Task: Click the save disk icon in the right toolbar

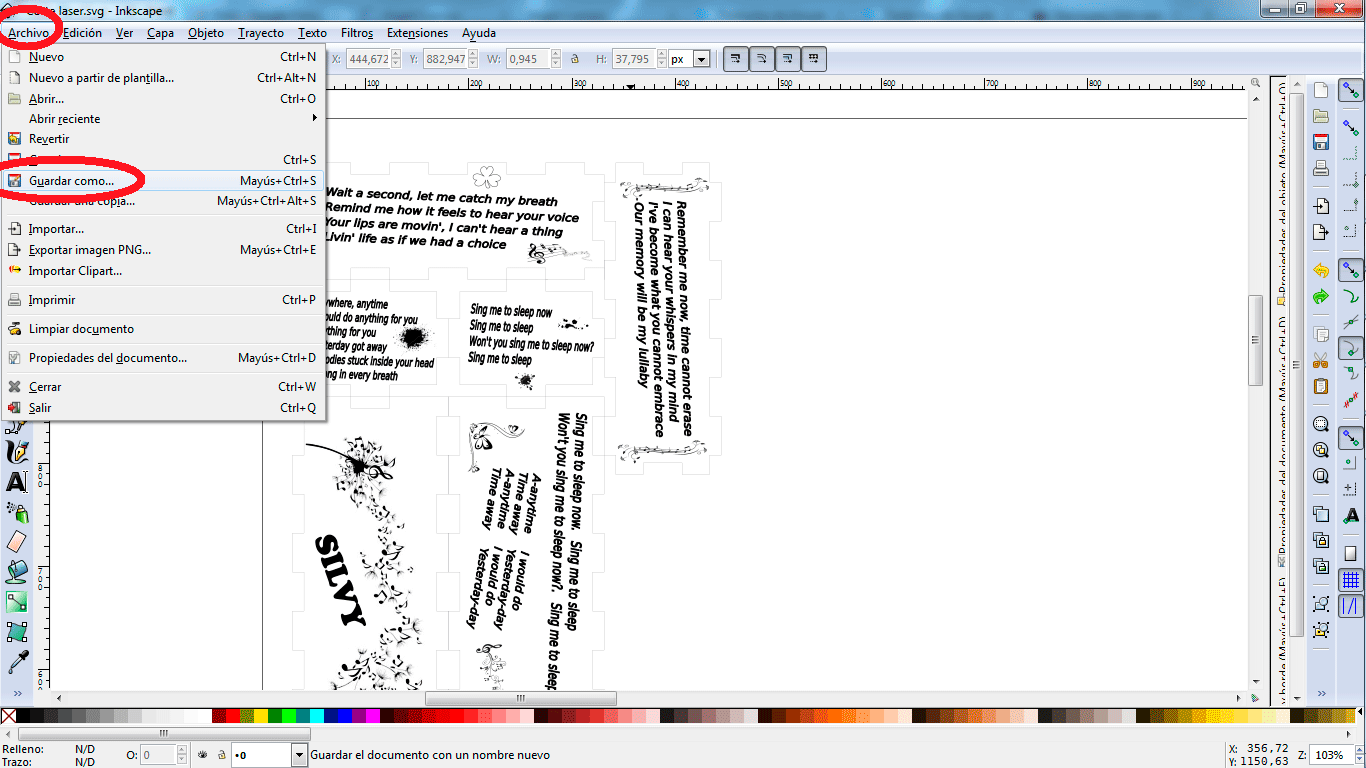Action: point(1321,141)
